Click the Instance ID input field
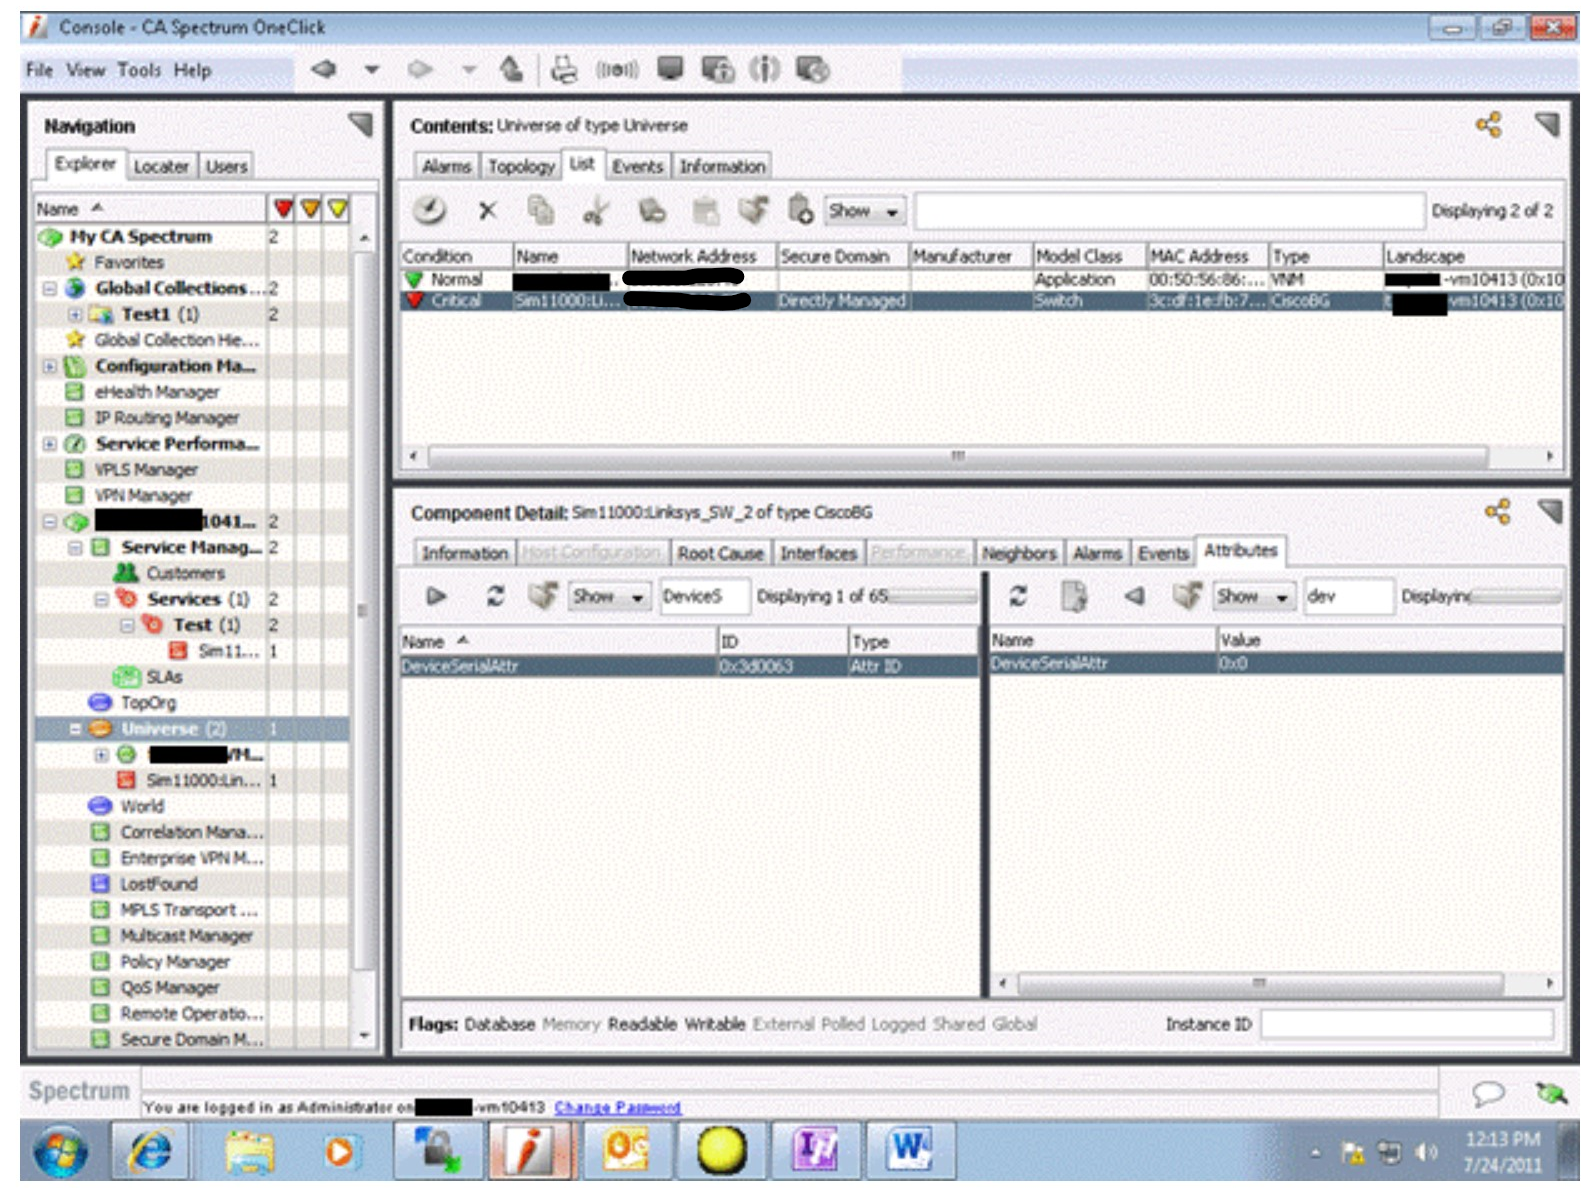The height and width of the screenshot is (1188, 1581). [x=1406, y=1024]
